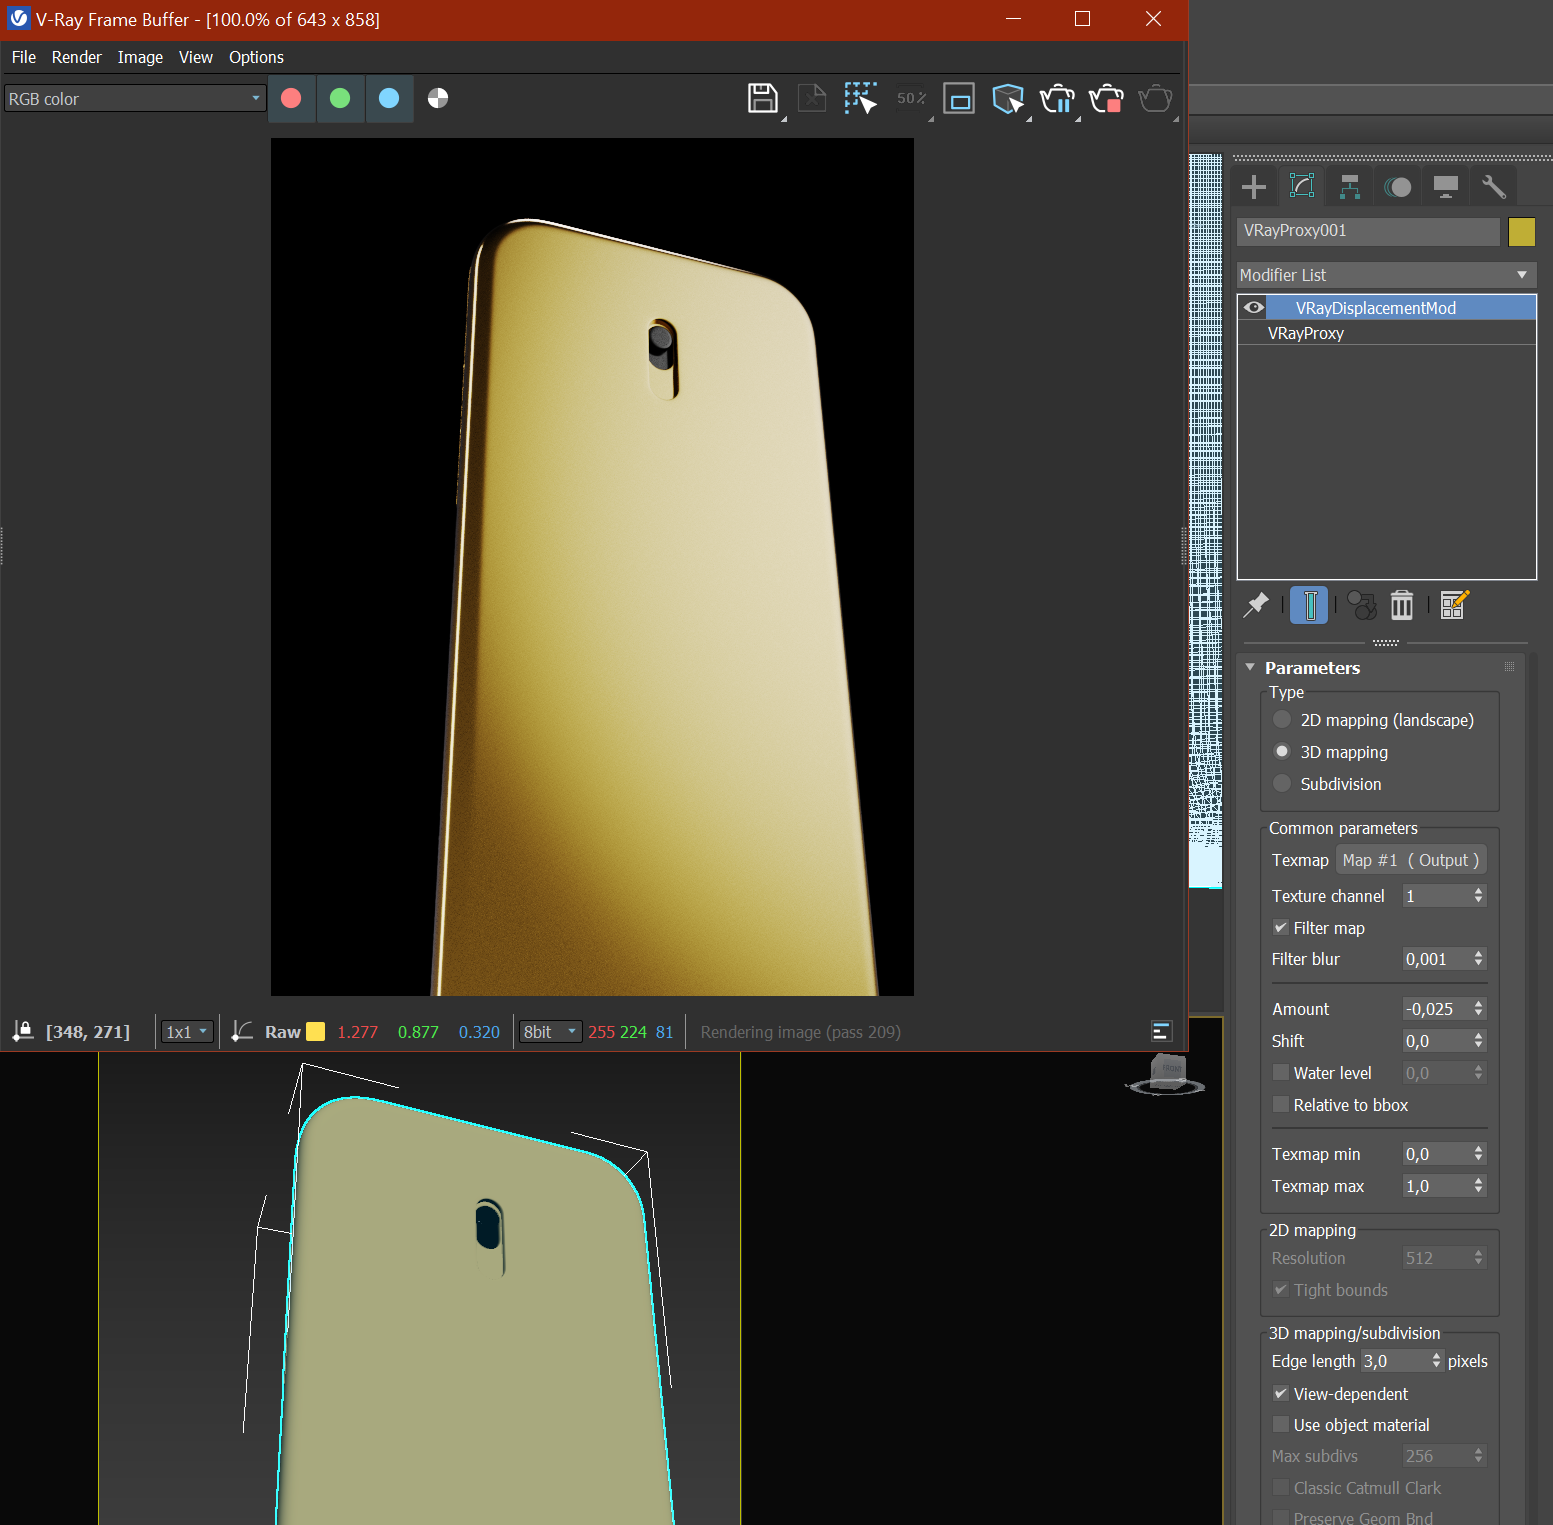Enable follow mouse render tool
This screenshot has height=1525, width=1553.
coord(860,98)
